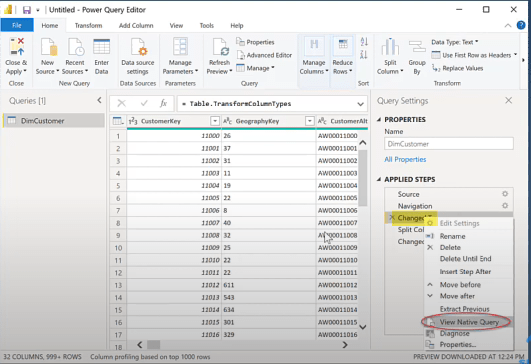The width and height of the screenshot is (531, 364).
Task: Open query Properties in ribbon
Action: tap(255, 42)
